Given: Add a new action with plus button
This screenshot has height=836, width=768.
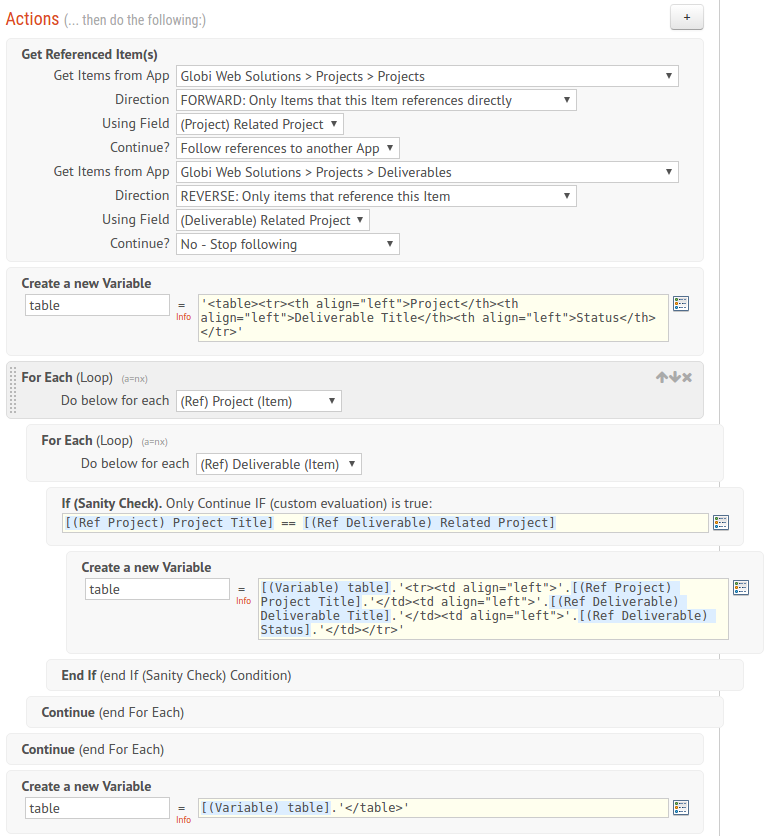Looking at the screenshot, I should click(x=686, y=18).
